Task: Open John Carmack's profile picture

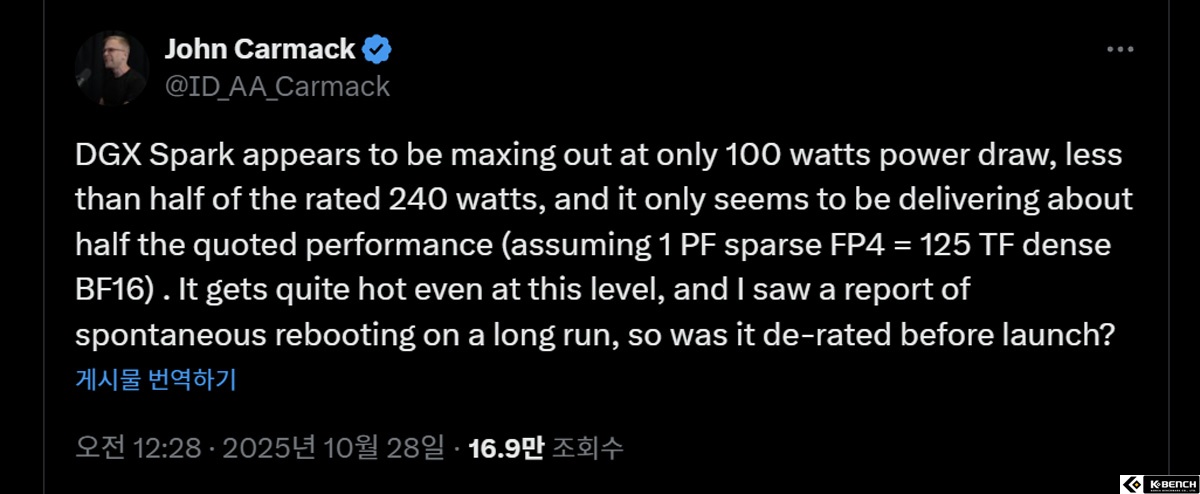Action: tap(112, 67)
